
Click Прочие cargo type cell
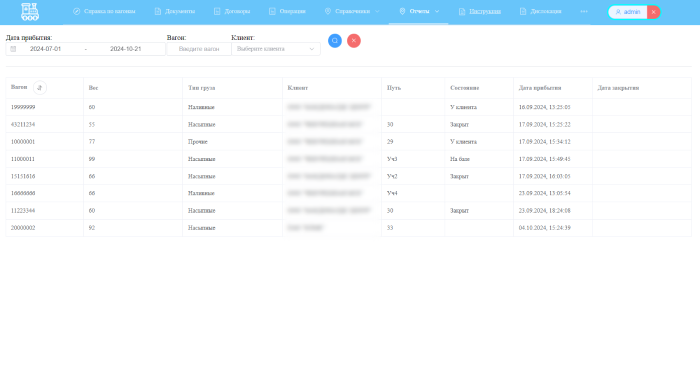point(198,142)
